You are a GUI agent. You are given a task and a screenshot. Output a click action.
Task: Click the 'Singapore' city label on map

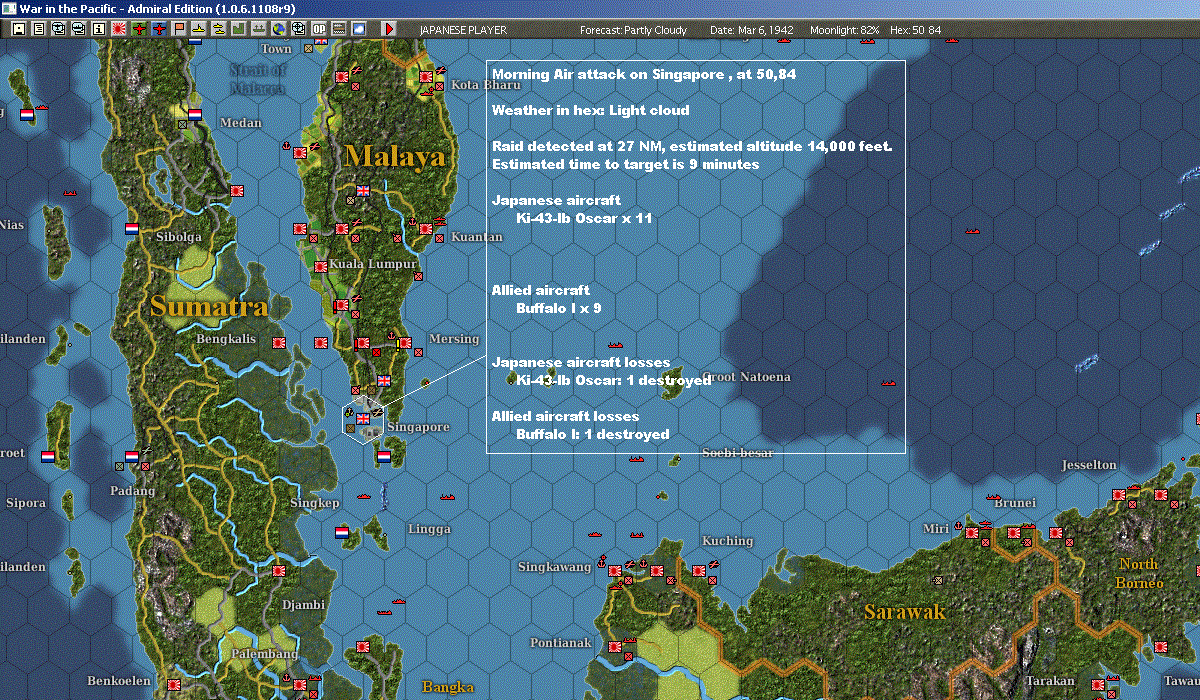418,427
